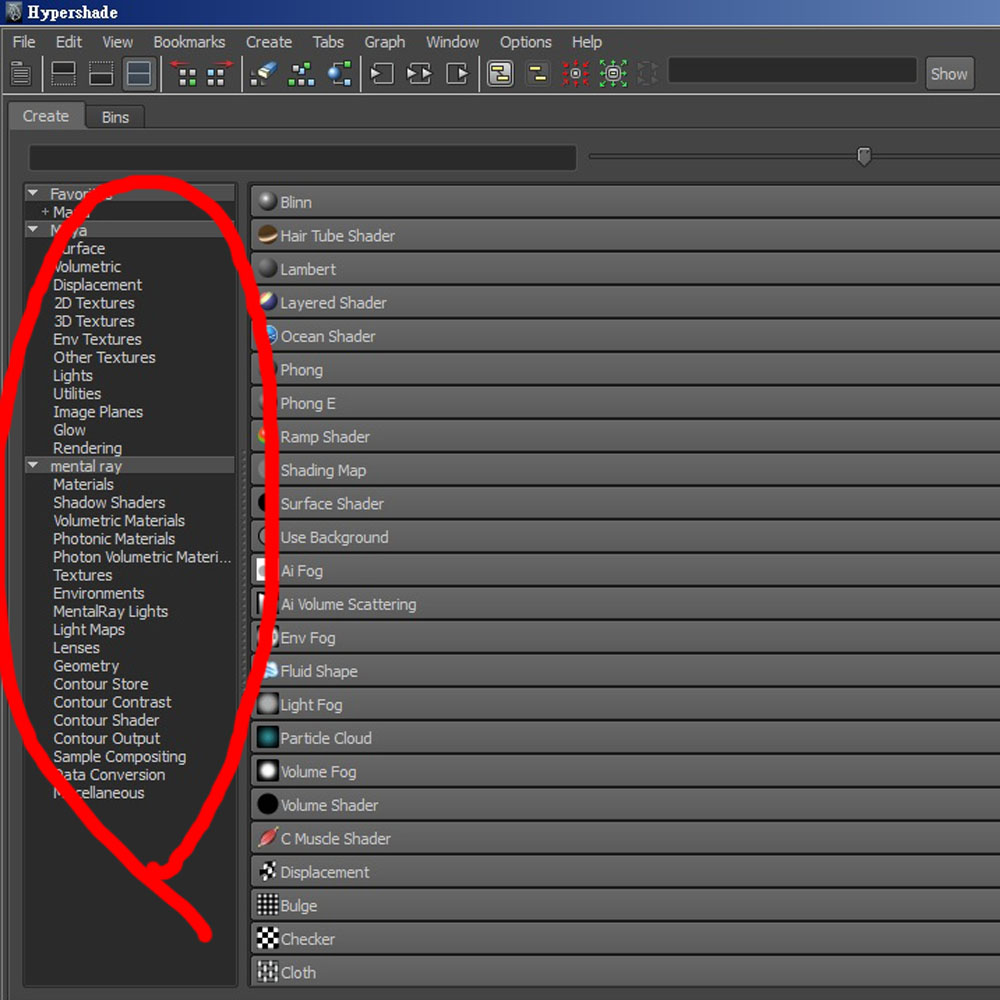The image size is (1000, 1000).
Task: Select Image Planes category
Action: 98,412
